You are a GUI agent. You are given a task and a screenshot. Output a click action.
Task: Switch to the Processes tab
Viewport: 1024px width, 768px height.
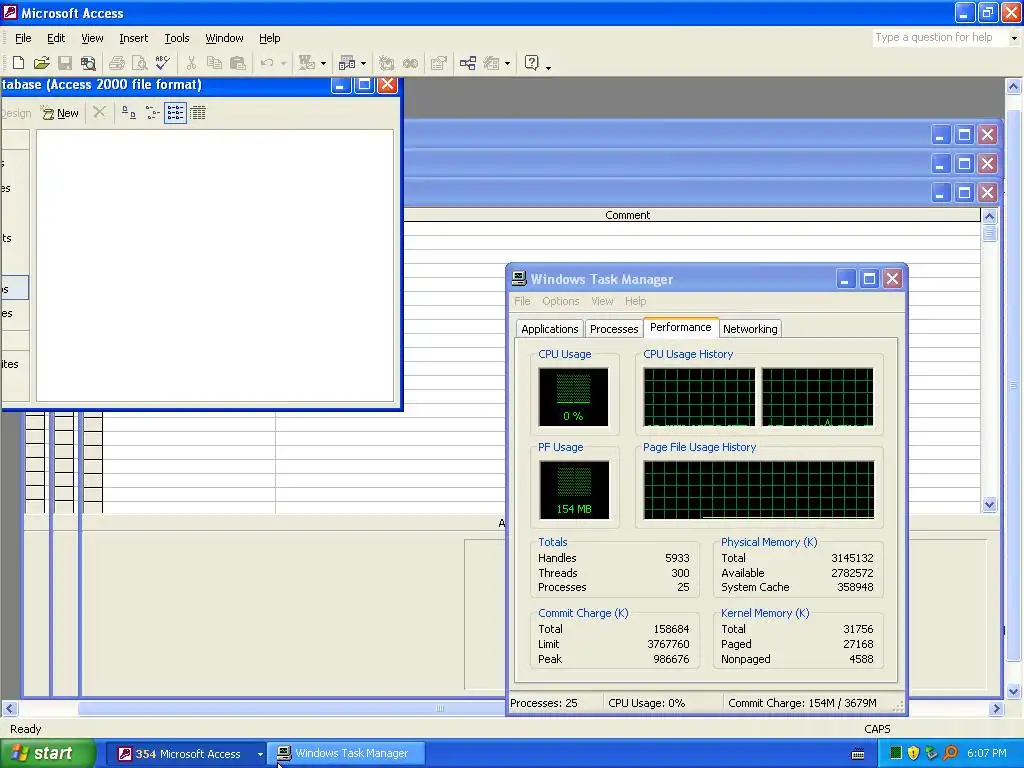coord(614,328)
